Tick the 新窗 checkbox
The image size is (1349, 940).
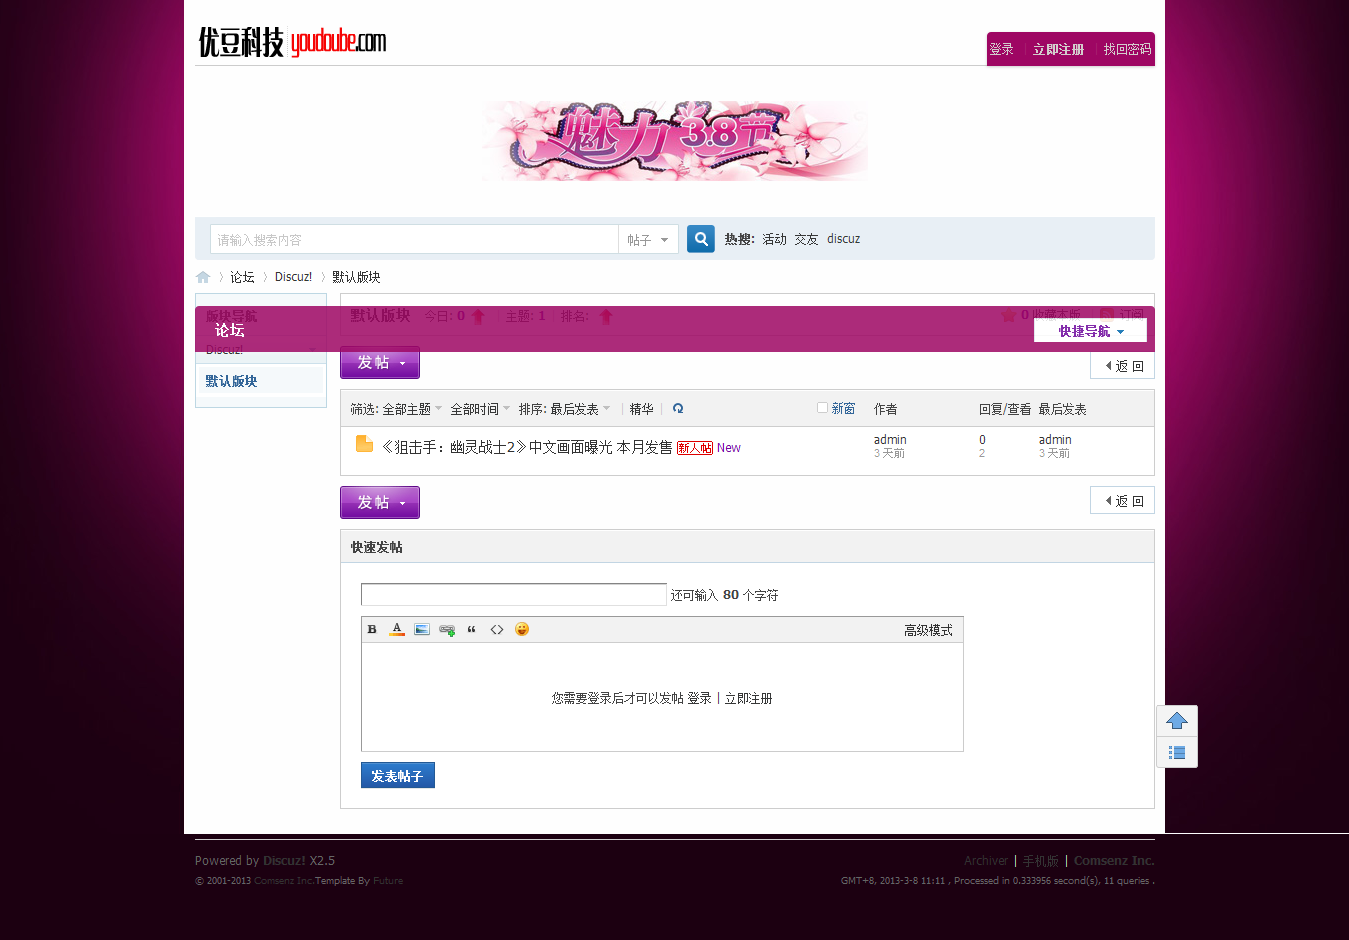tap(822, 408)
